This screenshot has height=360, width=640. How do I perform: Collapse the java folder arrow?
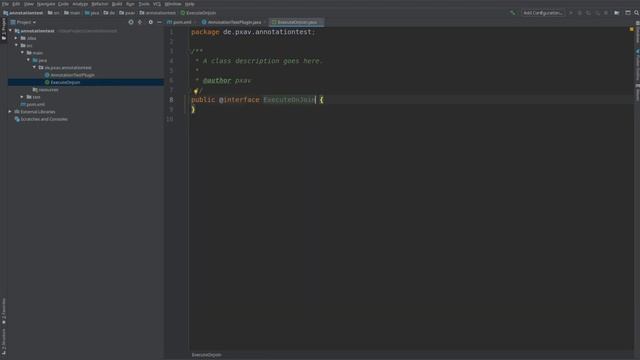pyautogui.click(x=29, y=60)
